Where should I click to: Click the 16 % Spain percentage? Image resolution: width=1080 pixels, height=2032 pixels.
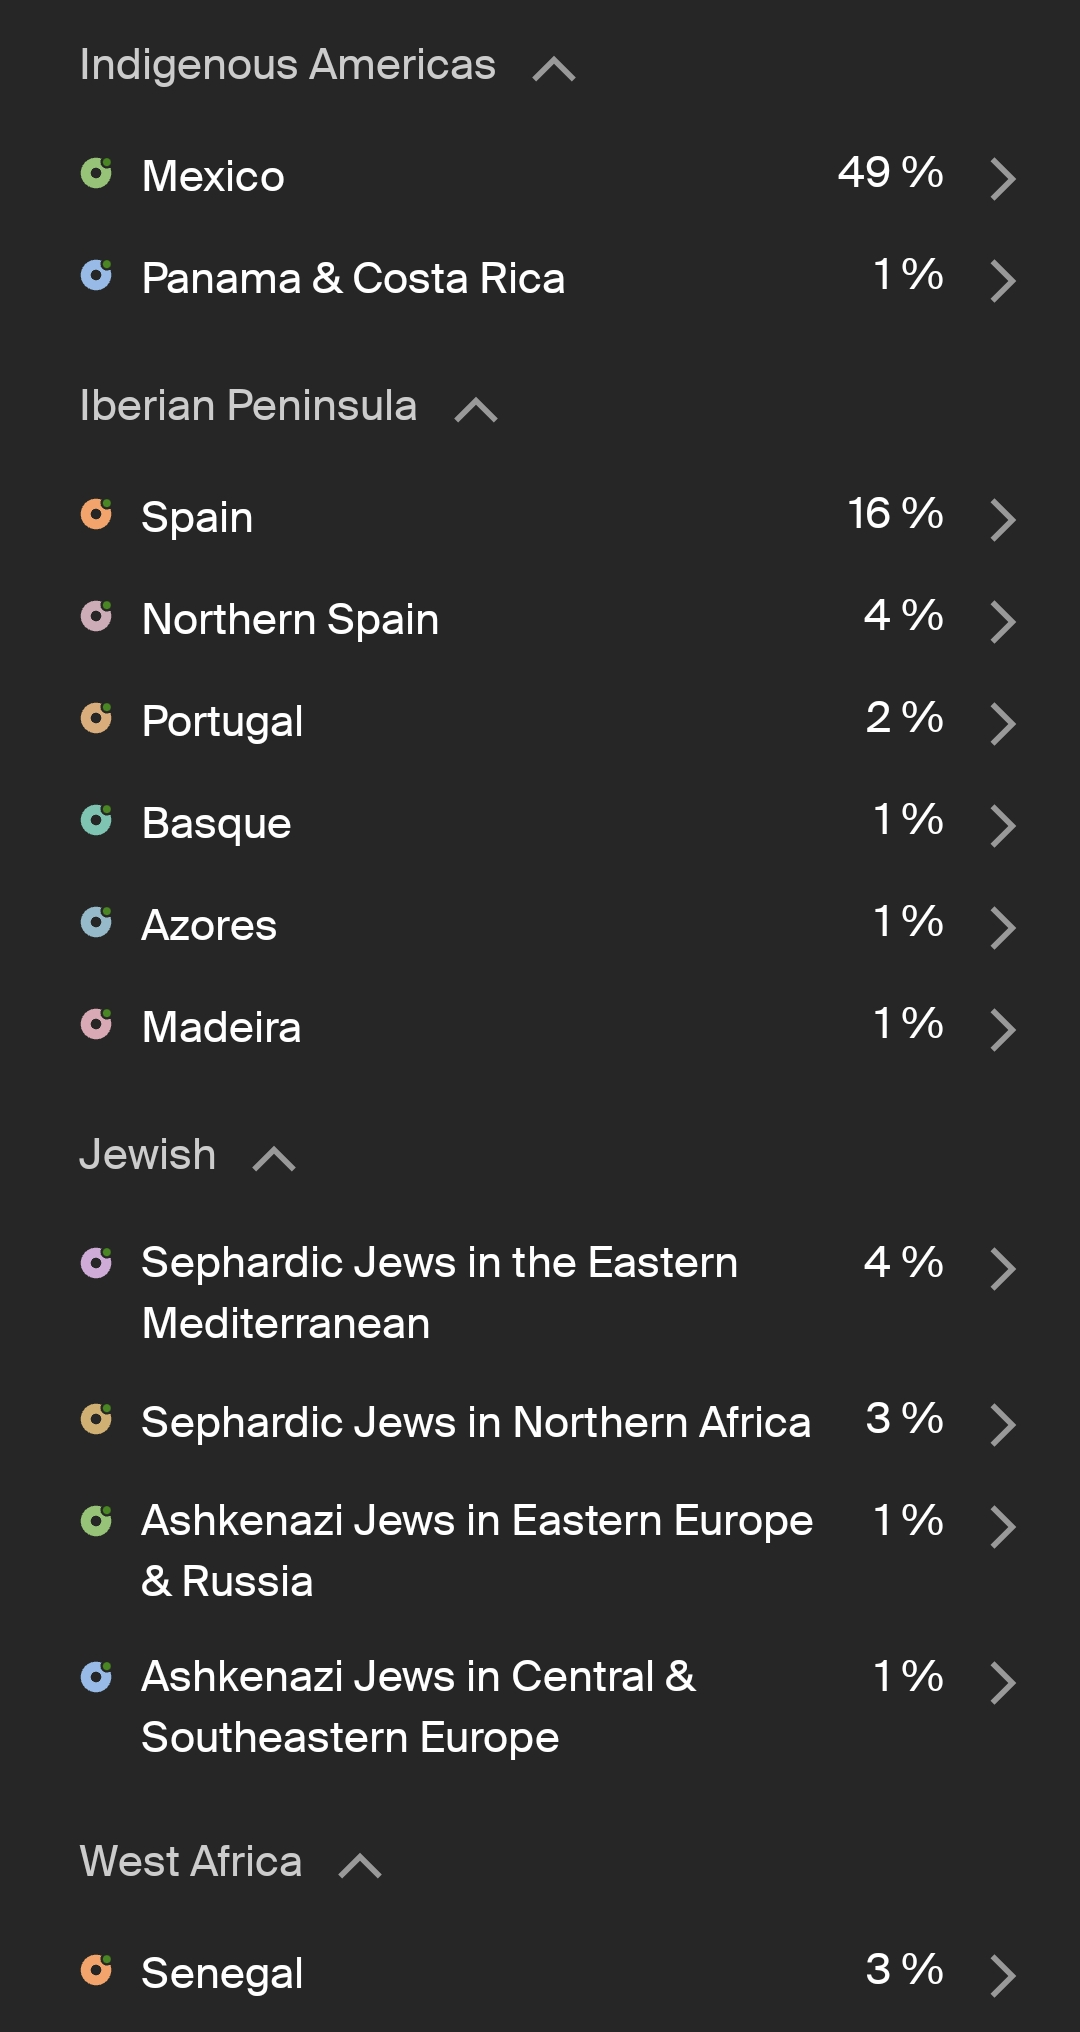coord(895,514)
